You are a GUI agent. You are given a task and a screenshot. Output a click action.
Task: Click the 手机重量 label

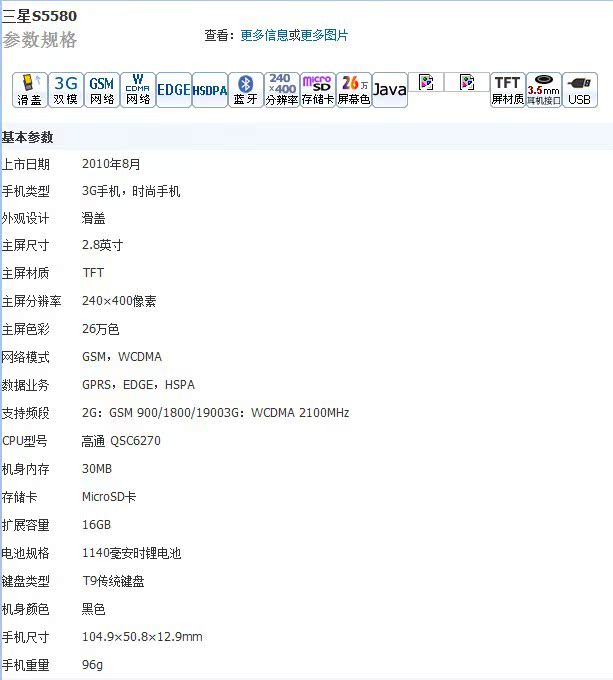[x=26, y=665]
